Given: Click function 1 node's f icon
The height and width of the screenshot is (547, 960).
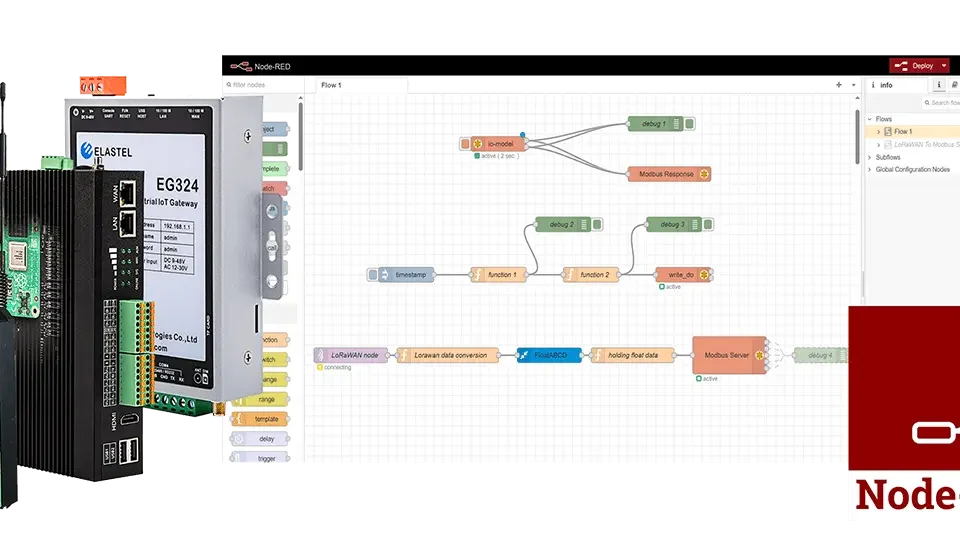Looking at the screenshot, I should [x=477, y=275].
